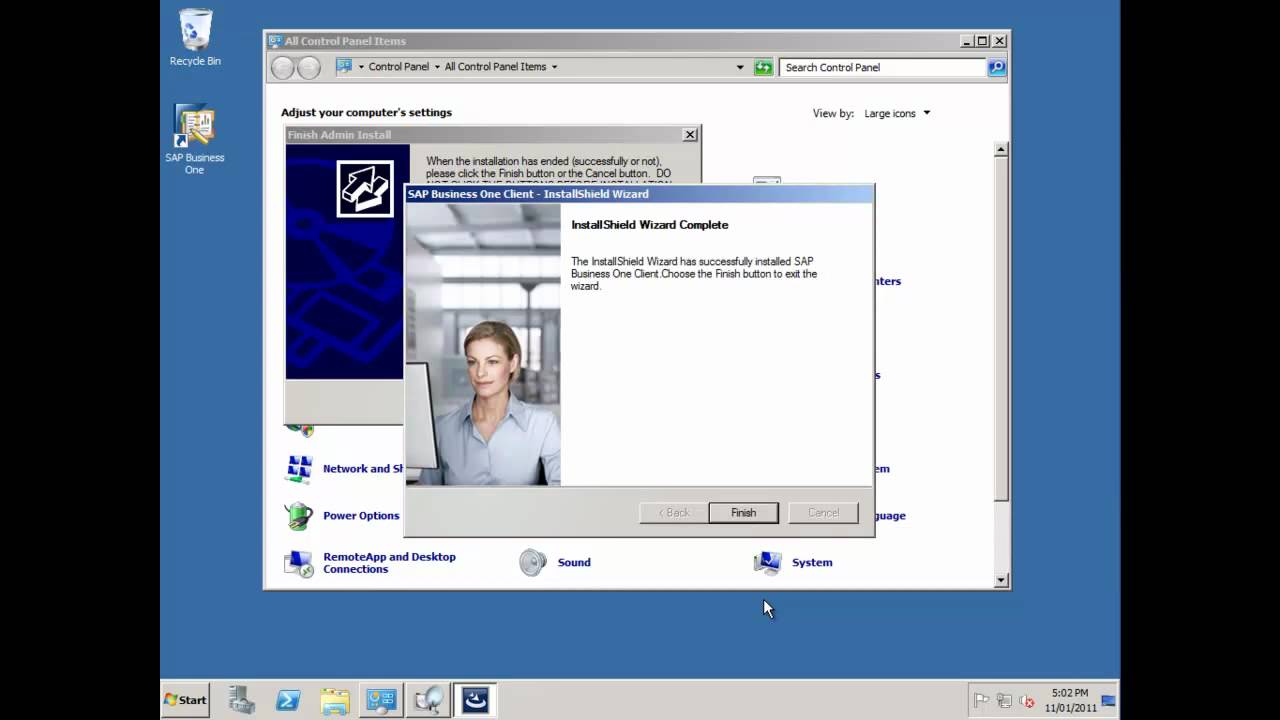Open RemoteApp and Desktop Connections
Image resolution: width=1280 pixels, height=720 pixels.
[x=389, y=563]
